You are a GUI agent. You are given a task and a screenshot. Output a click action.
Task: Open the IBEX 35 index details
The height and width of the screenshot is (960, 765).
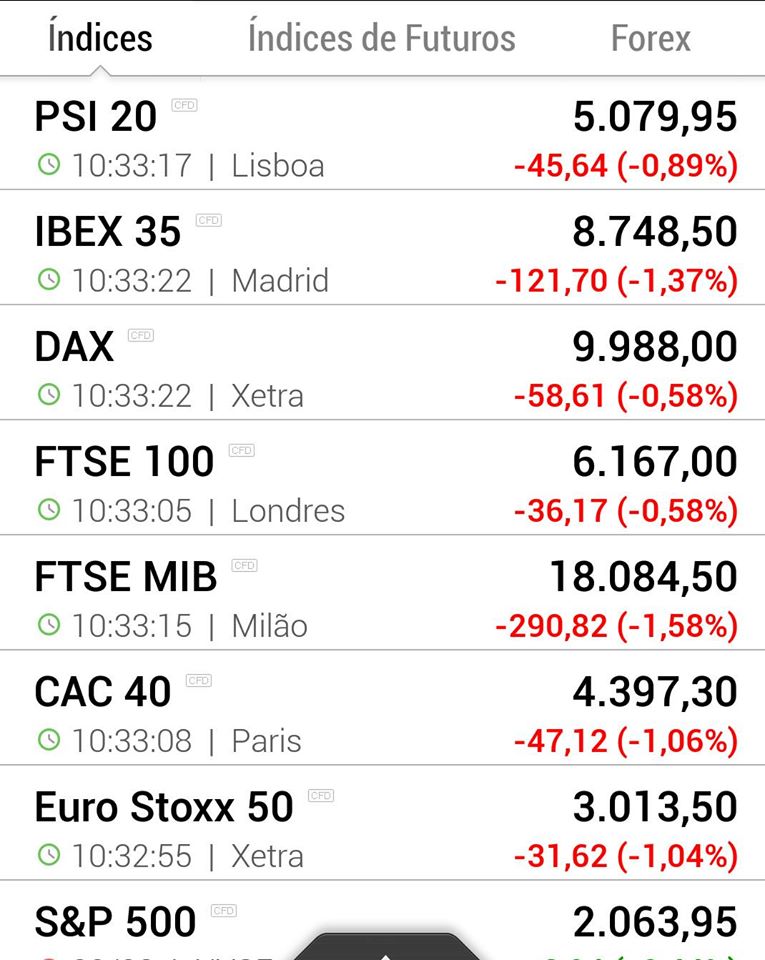click(x=382, y=247)
